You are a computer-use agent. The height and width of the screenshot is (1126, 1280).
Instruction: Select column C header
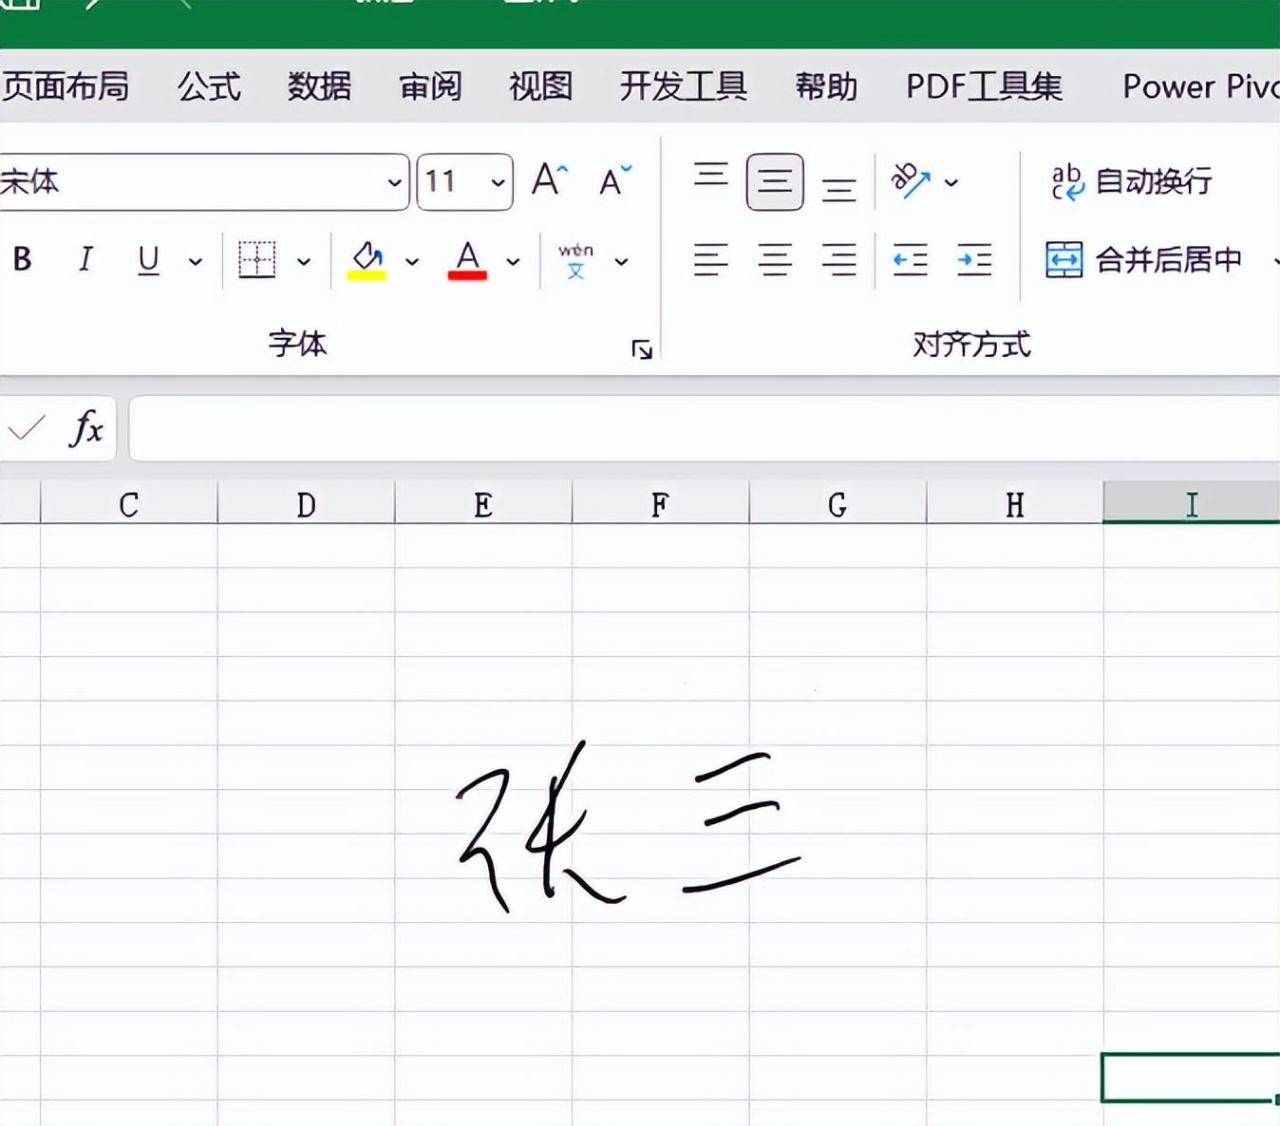tap(129, 504)
